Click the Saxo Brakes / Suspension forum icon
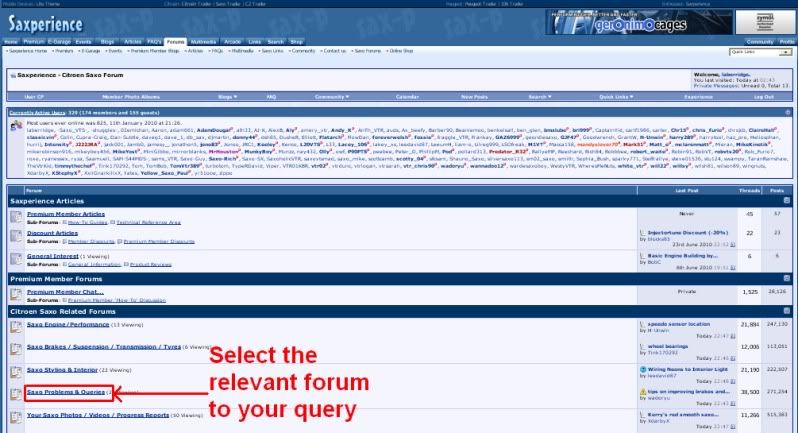The width and height of the screenshot is (798, 433). 16,349
